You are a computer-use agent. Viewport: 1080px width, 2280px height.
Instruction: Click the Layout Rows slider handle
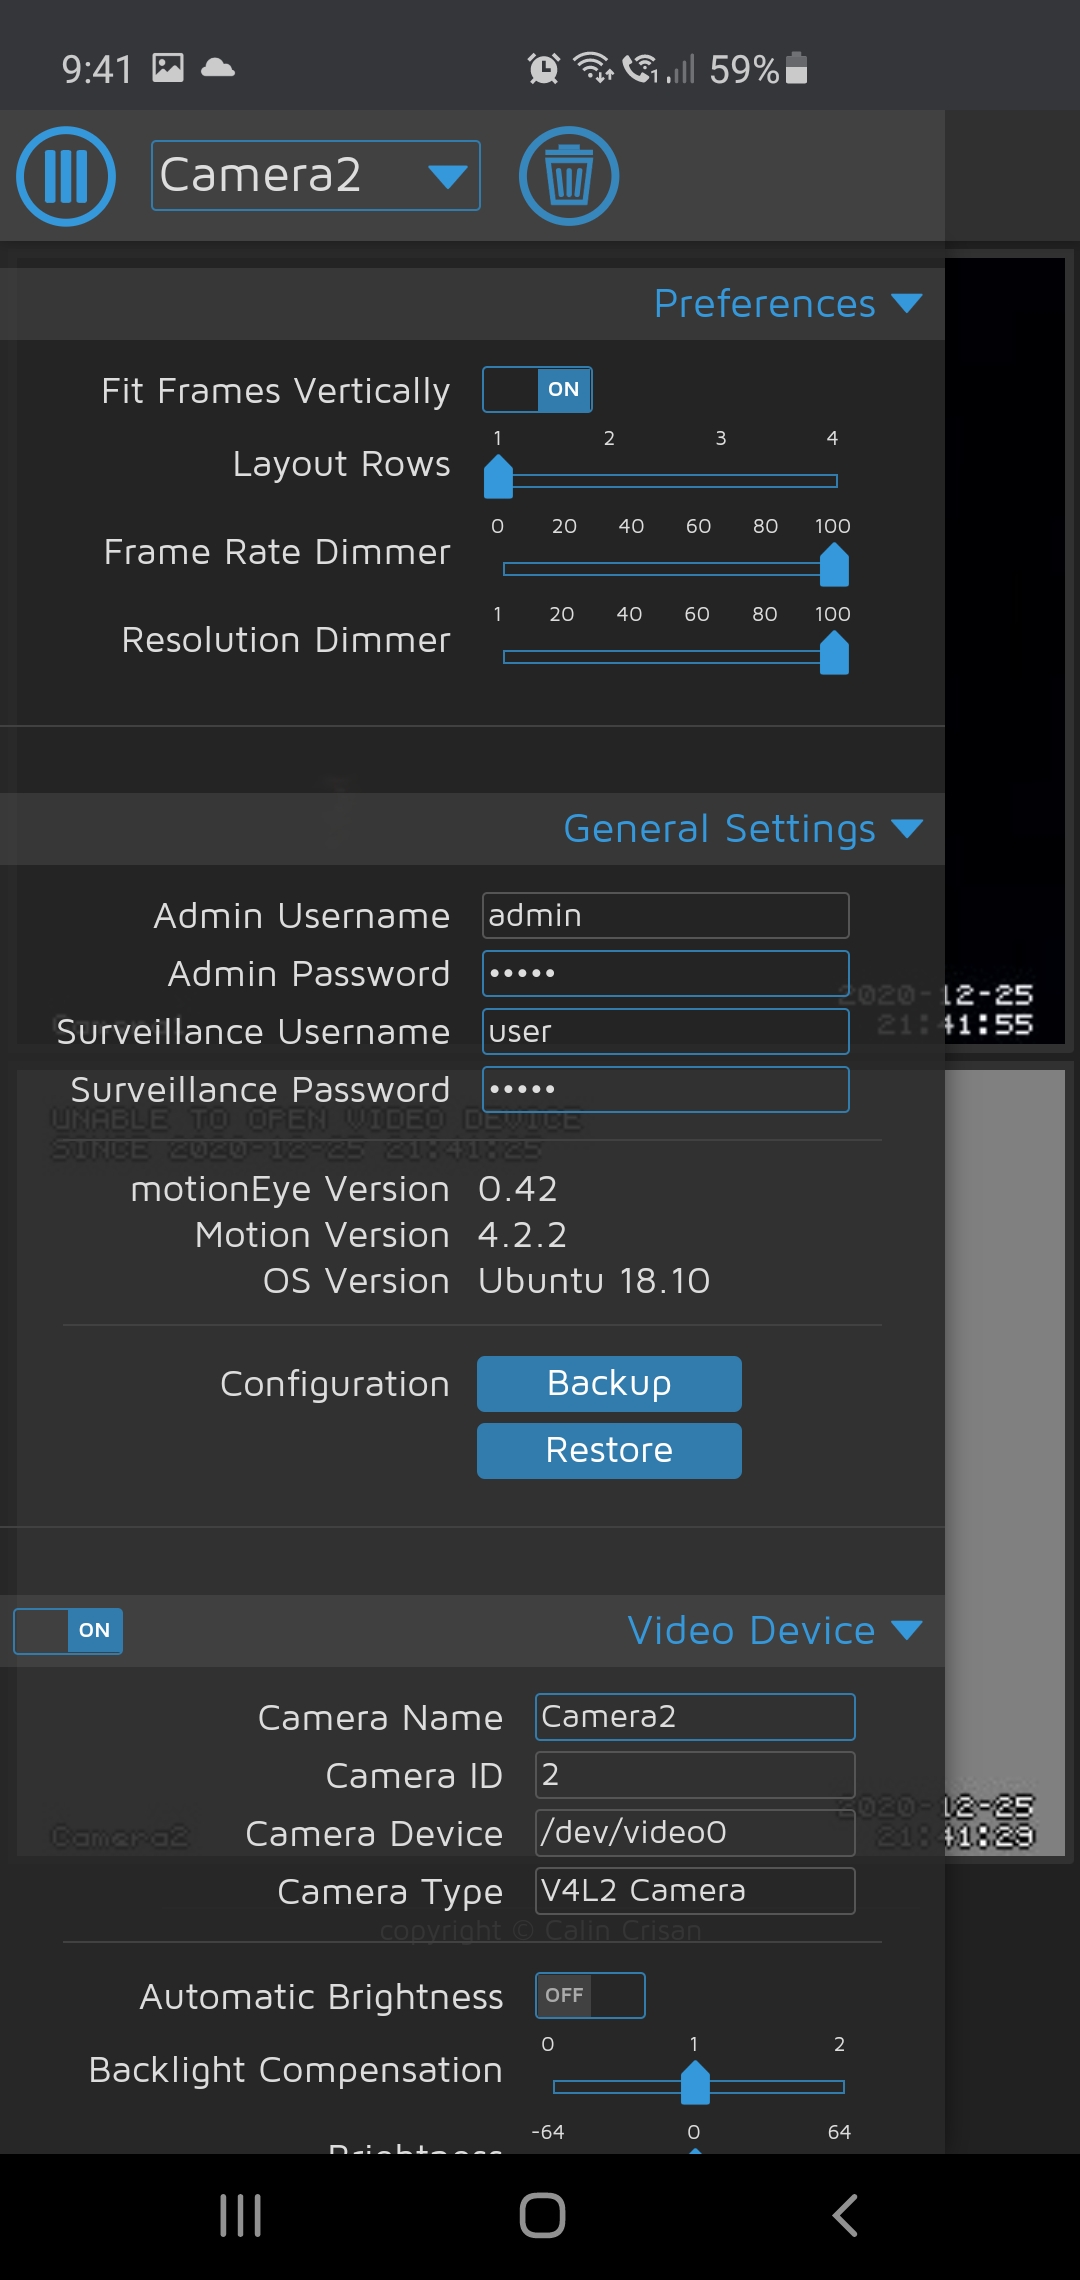[497, 478]
